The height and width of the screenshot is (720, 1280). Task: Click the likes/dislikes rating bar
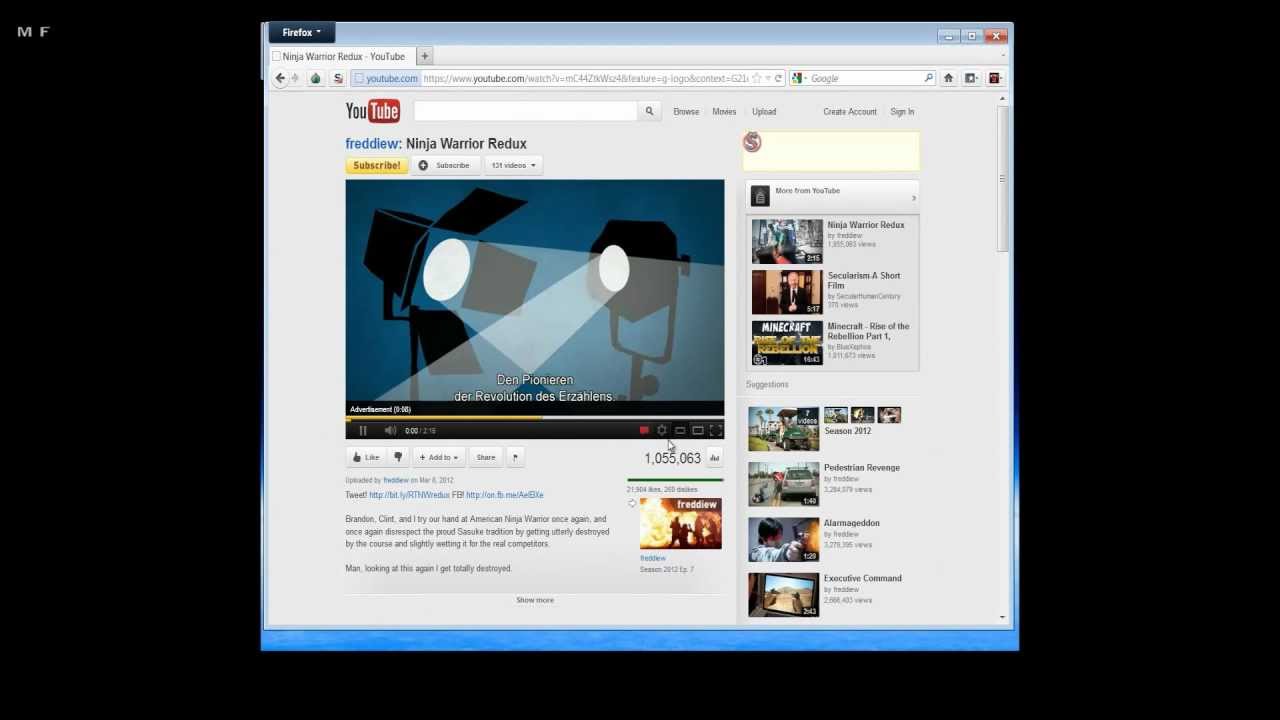point(675,480)
